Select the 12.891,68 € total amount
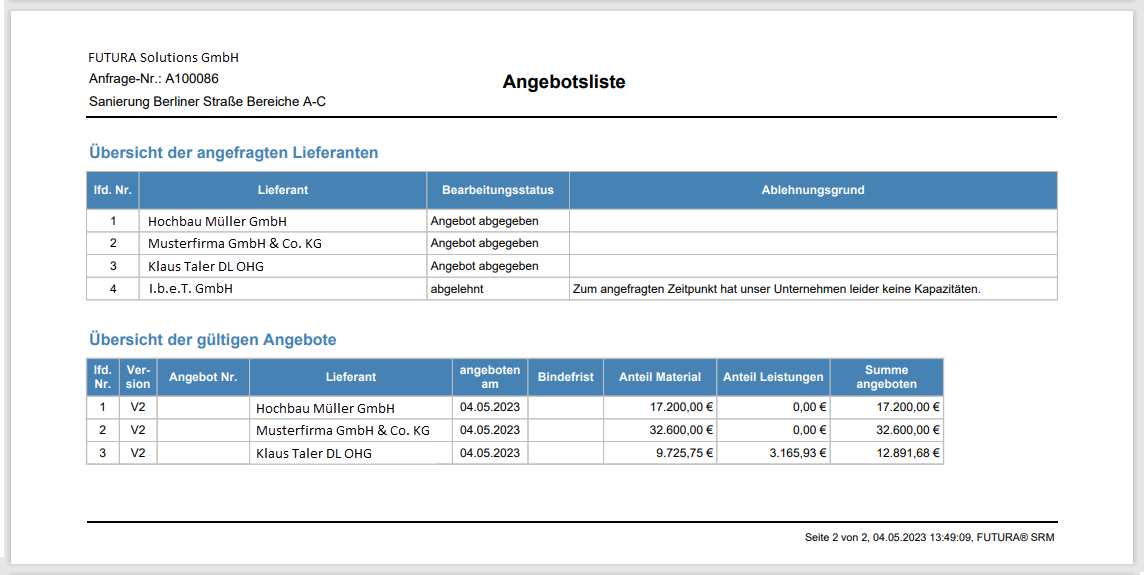The width and height of the screenshot is (1144, 575). 908,453
